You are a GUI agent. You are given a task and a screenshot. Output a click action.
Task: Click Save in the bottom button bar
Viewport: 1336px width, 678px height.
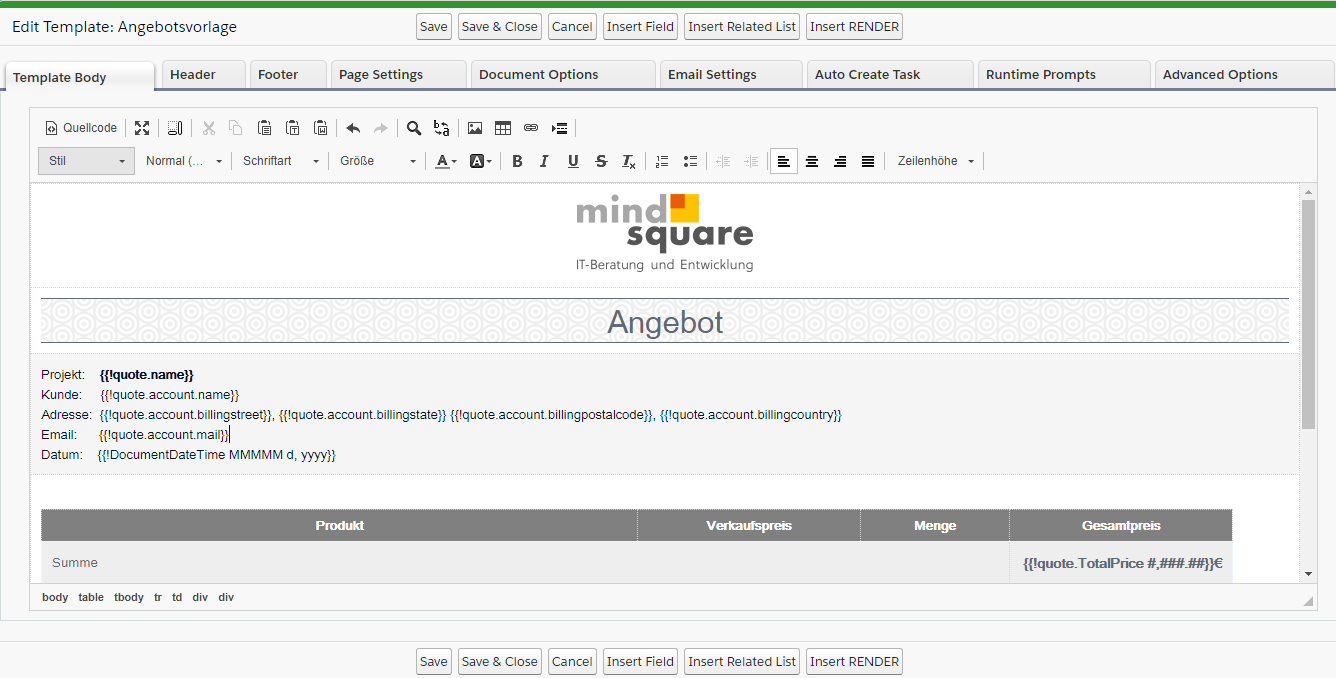pyautogui.click(x=434, y=661)
